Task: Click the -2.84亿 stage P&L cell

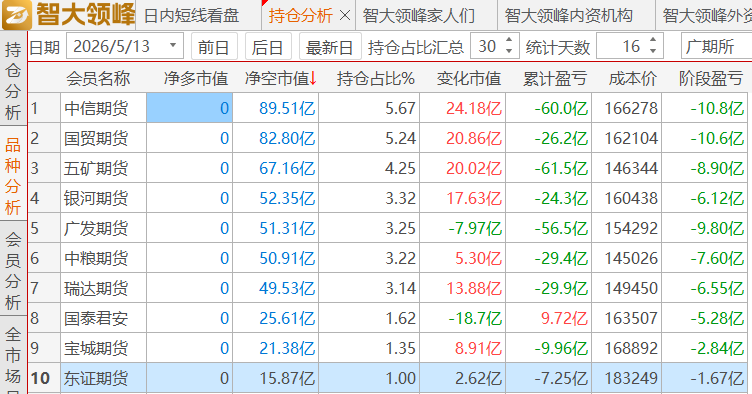Action: tap(705, 348)
